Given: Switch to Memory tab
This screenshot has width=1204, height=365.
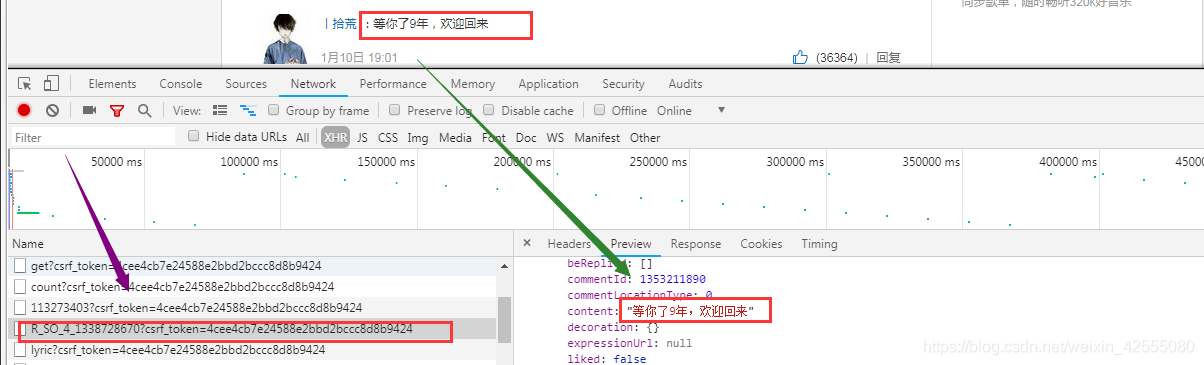Looking at the screenshot, I should click(x=473, y=84).
